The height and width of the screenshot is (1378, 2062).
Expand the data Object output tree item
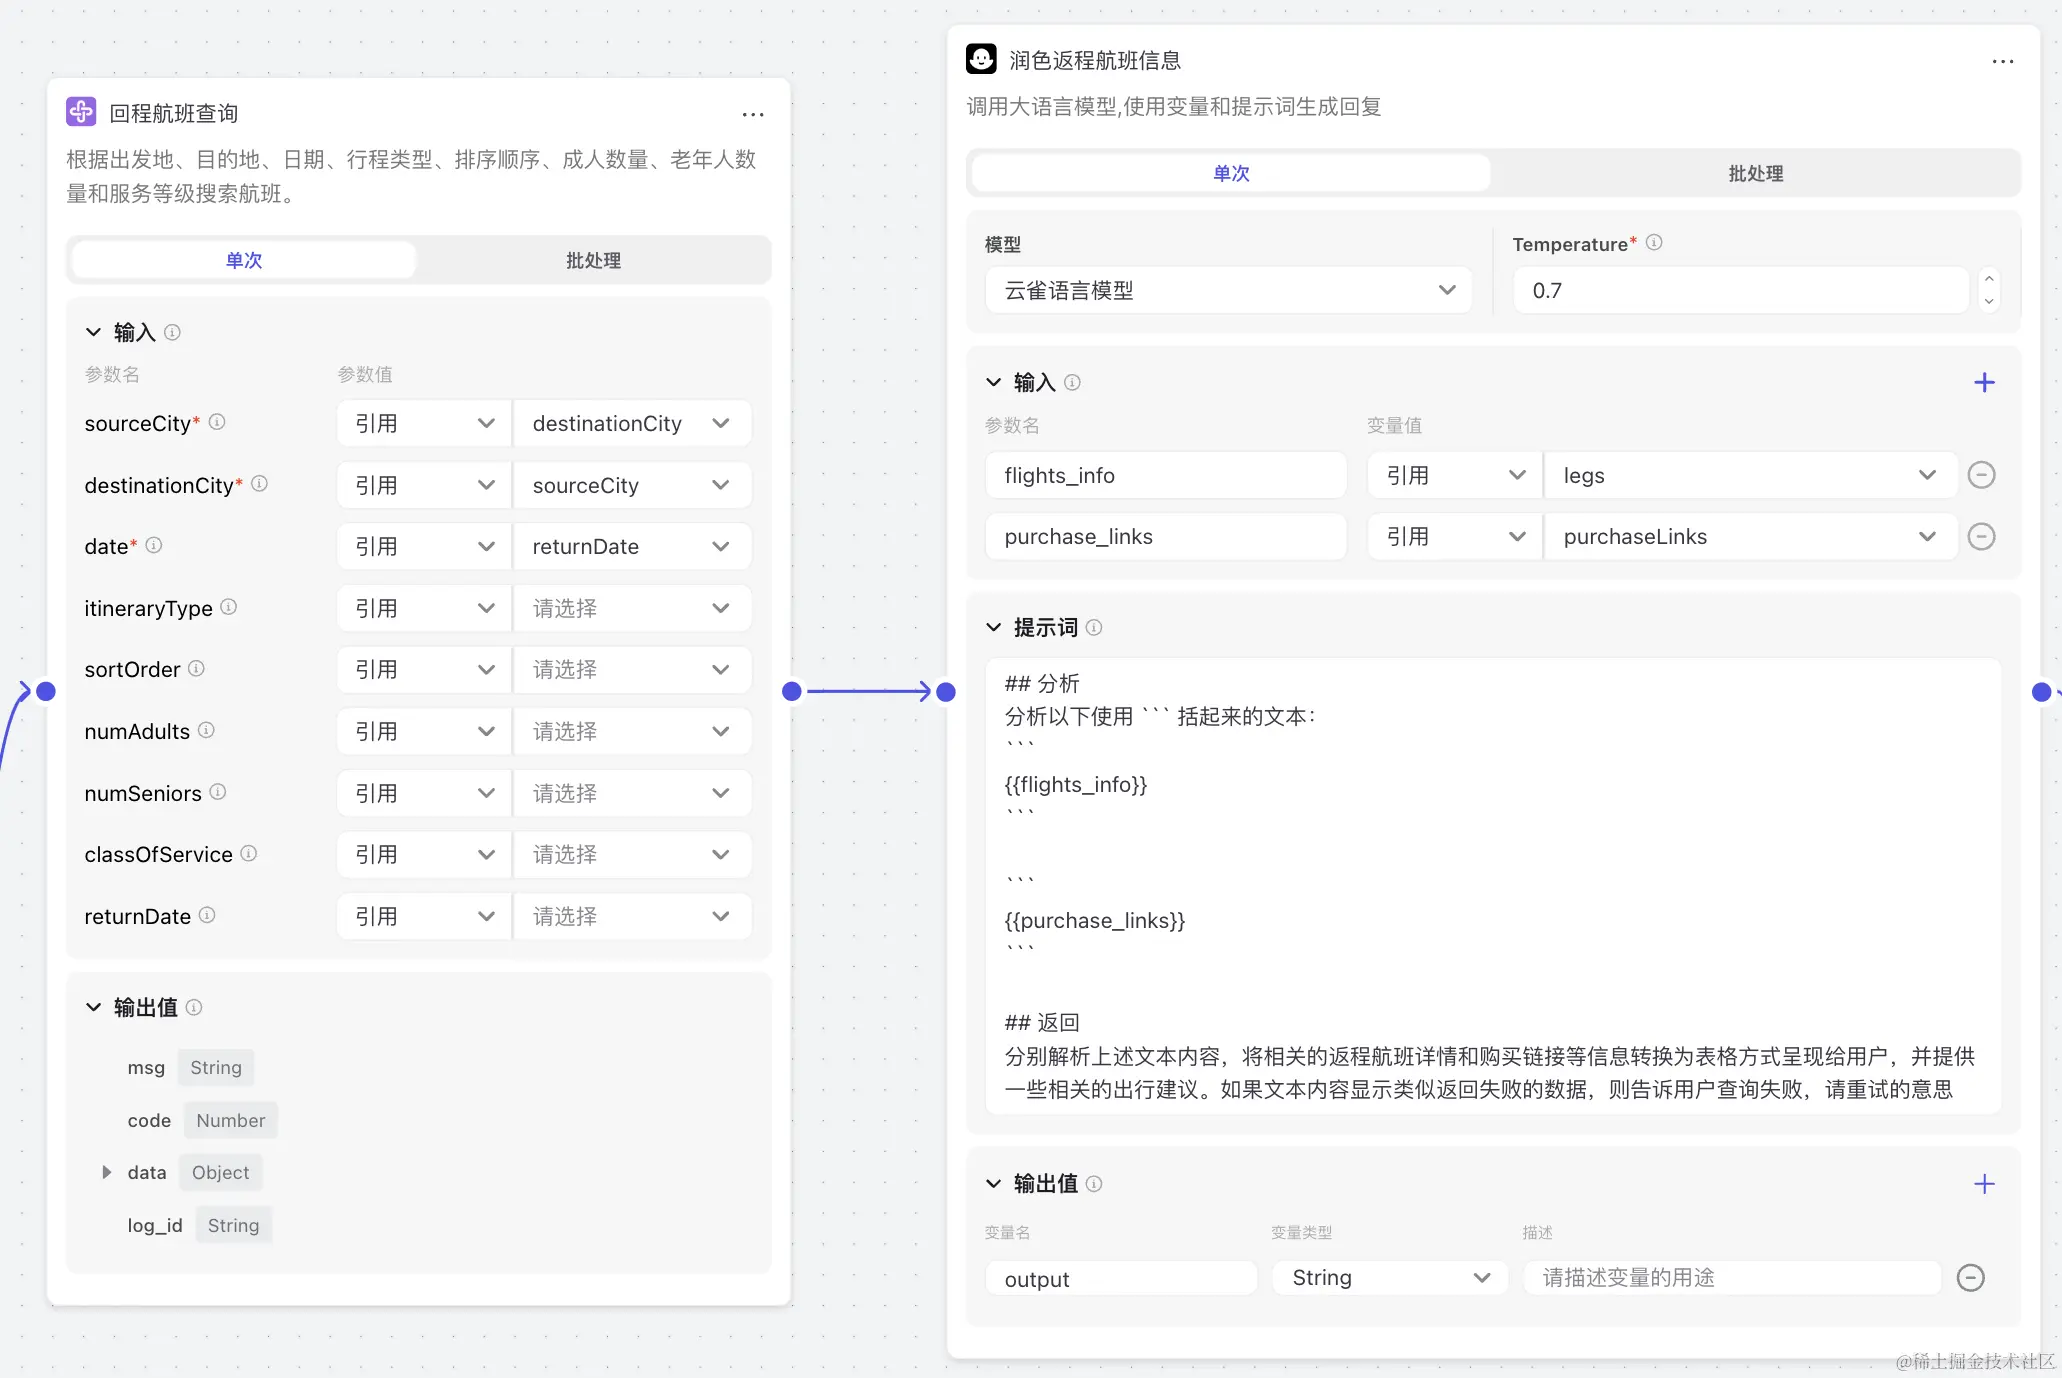coord(107,1172)
